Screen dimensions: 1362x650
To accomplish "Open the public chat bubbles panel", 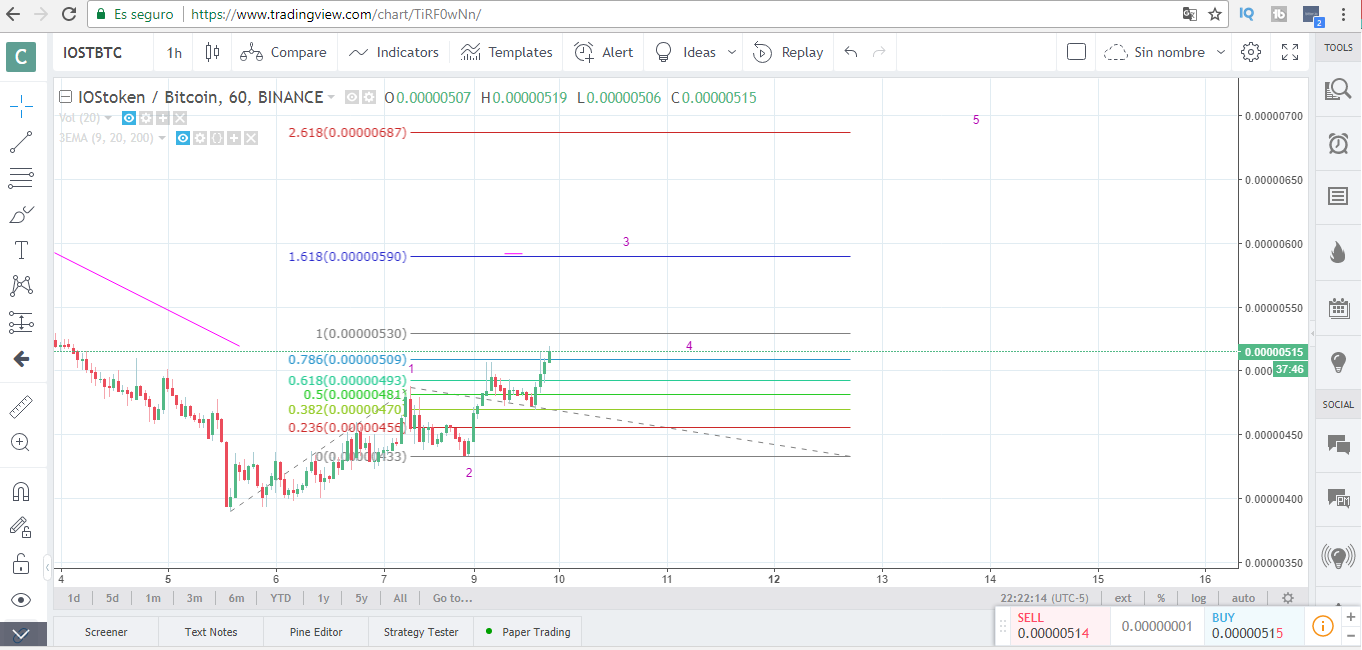I will [1338, 444].
